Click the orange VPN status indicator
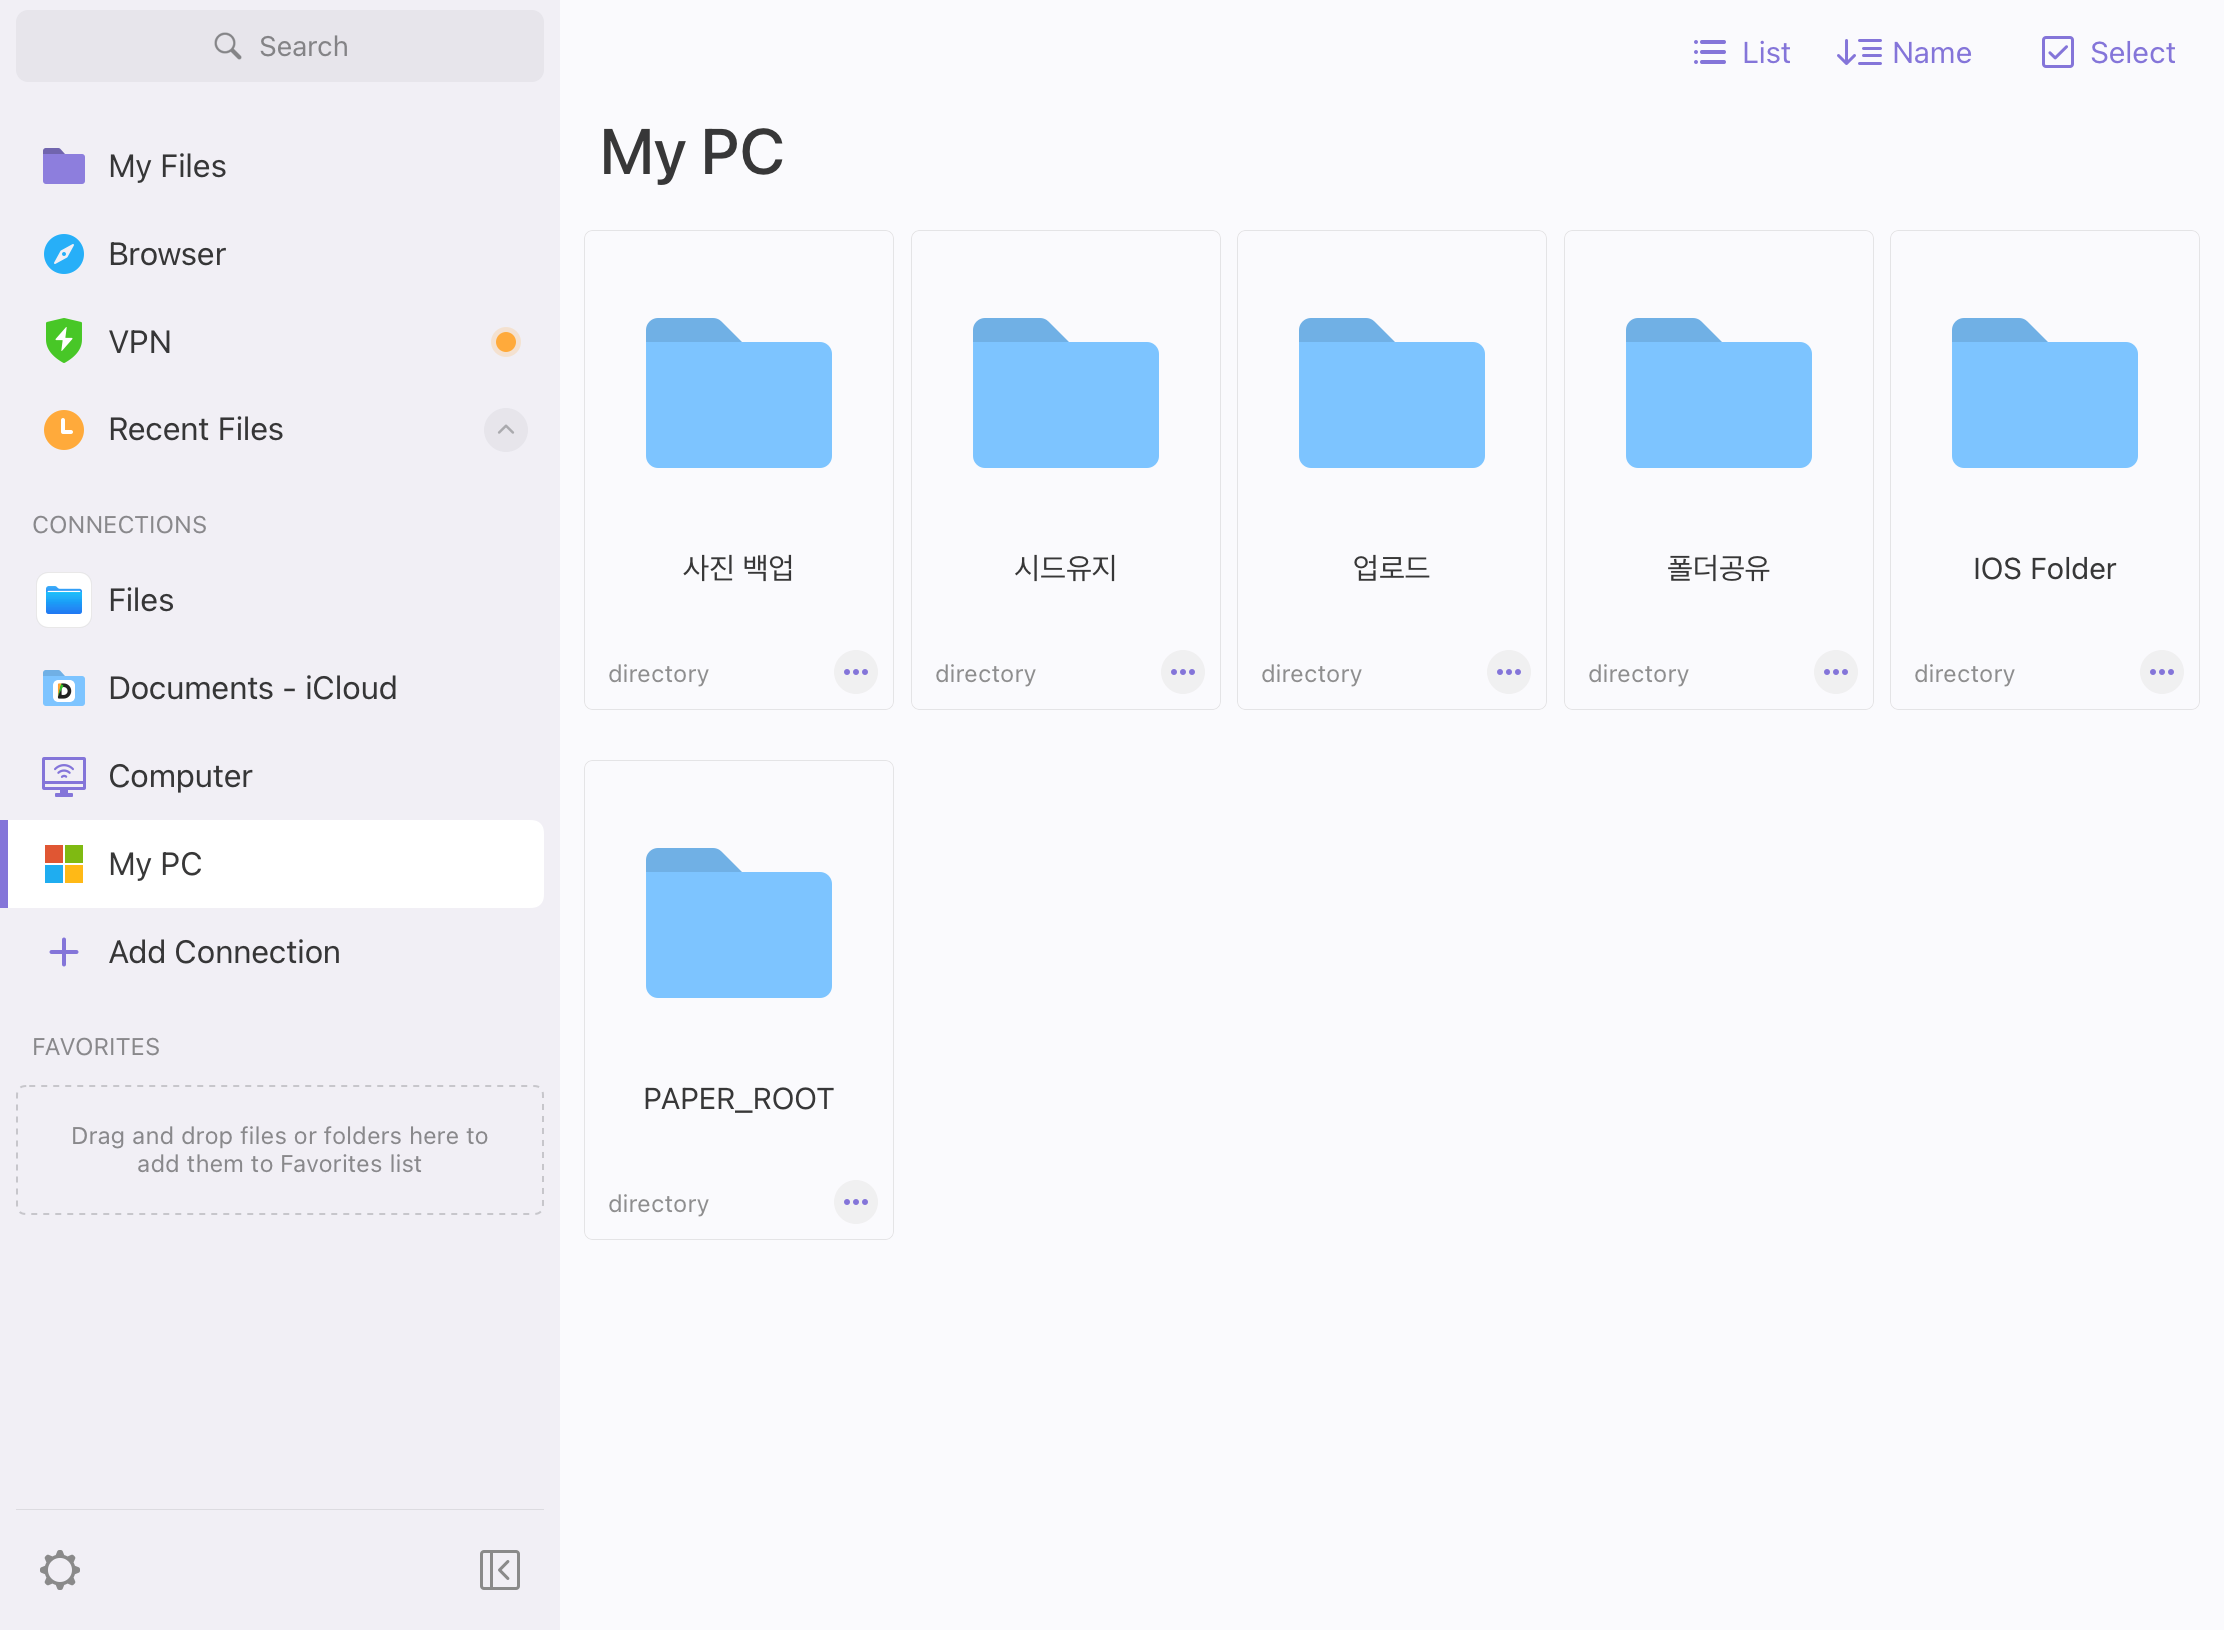 click(x=506, y=342)
